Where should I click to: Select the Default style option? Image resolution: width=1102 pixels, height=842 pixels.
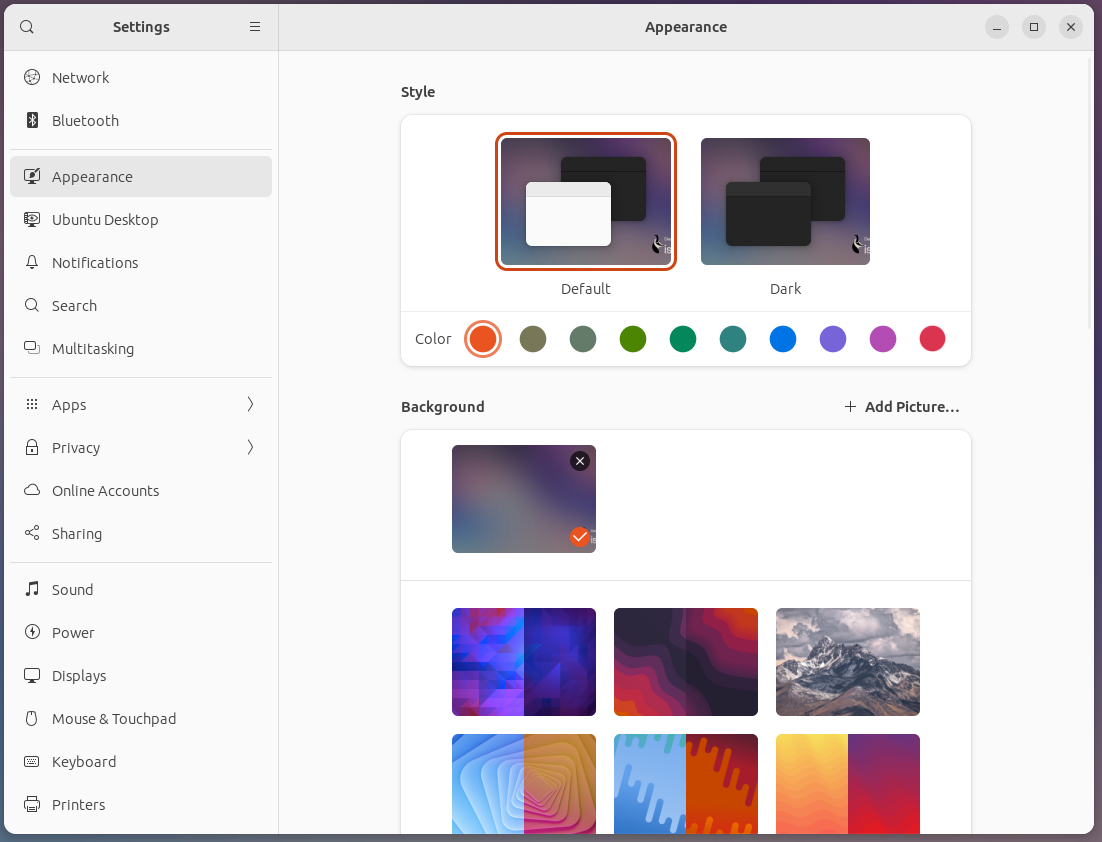[586, 202]
